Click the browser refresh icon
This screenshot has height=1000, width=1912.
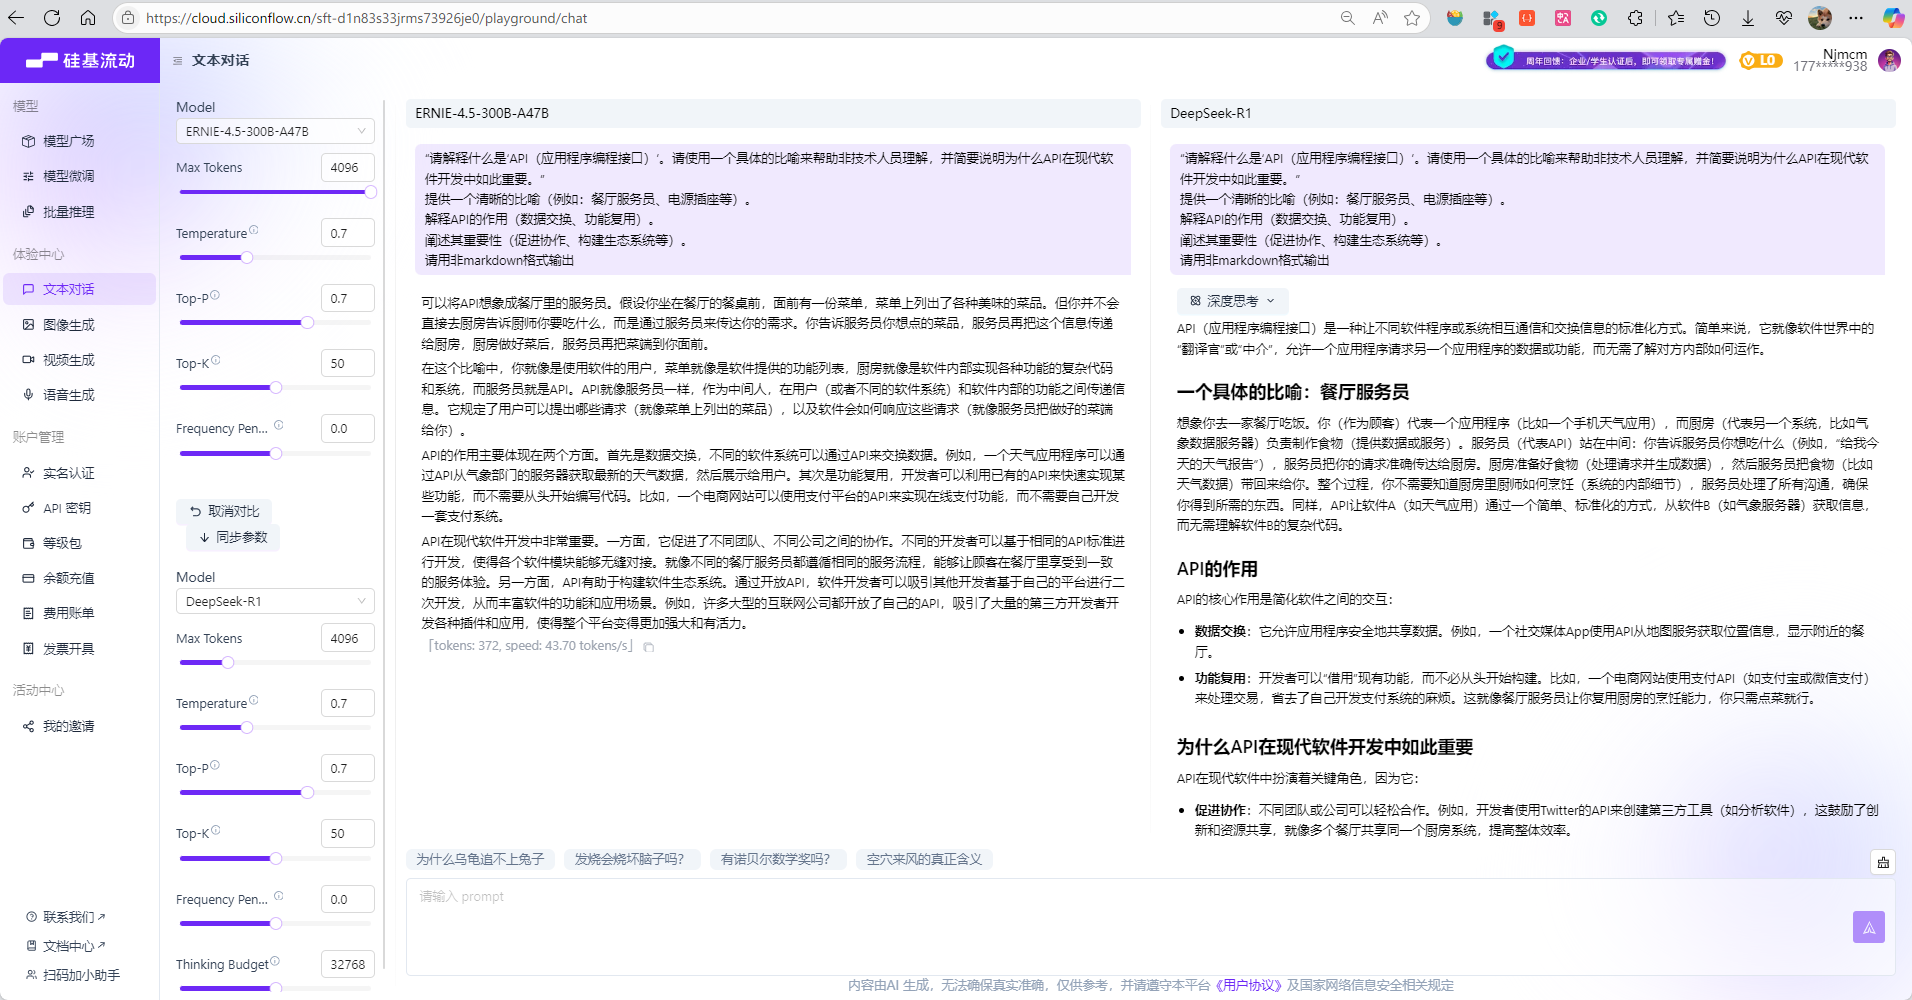(x=52, y=18)
